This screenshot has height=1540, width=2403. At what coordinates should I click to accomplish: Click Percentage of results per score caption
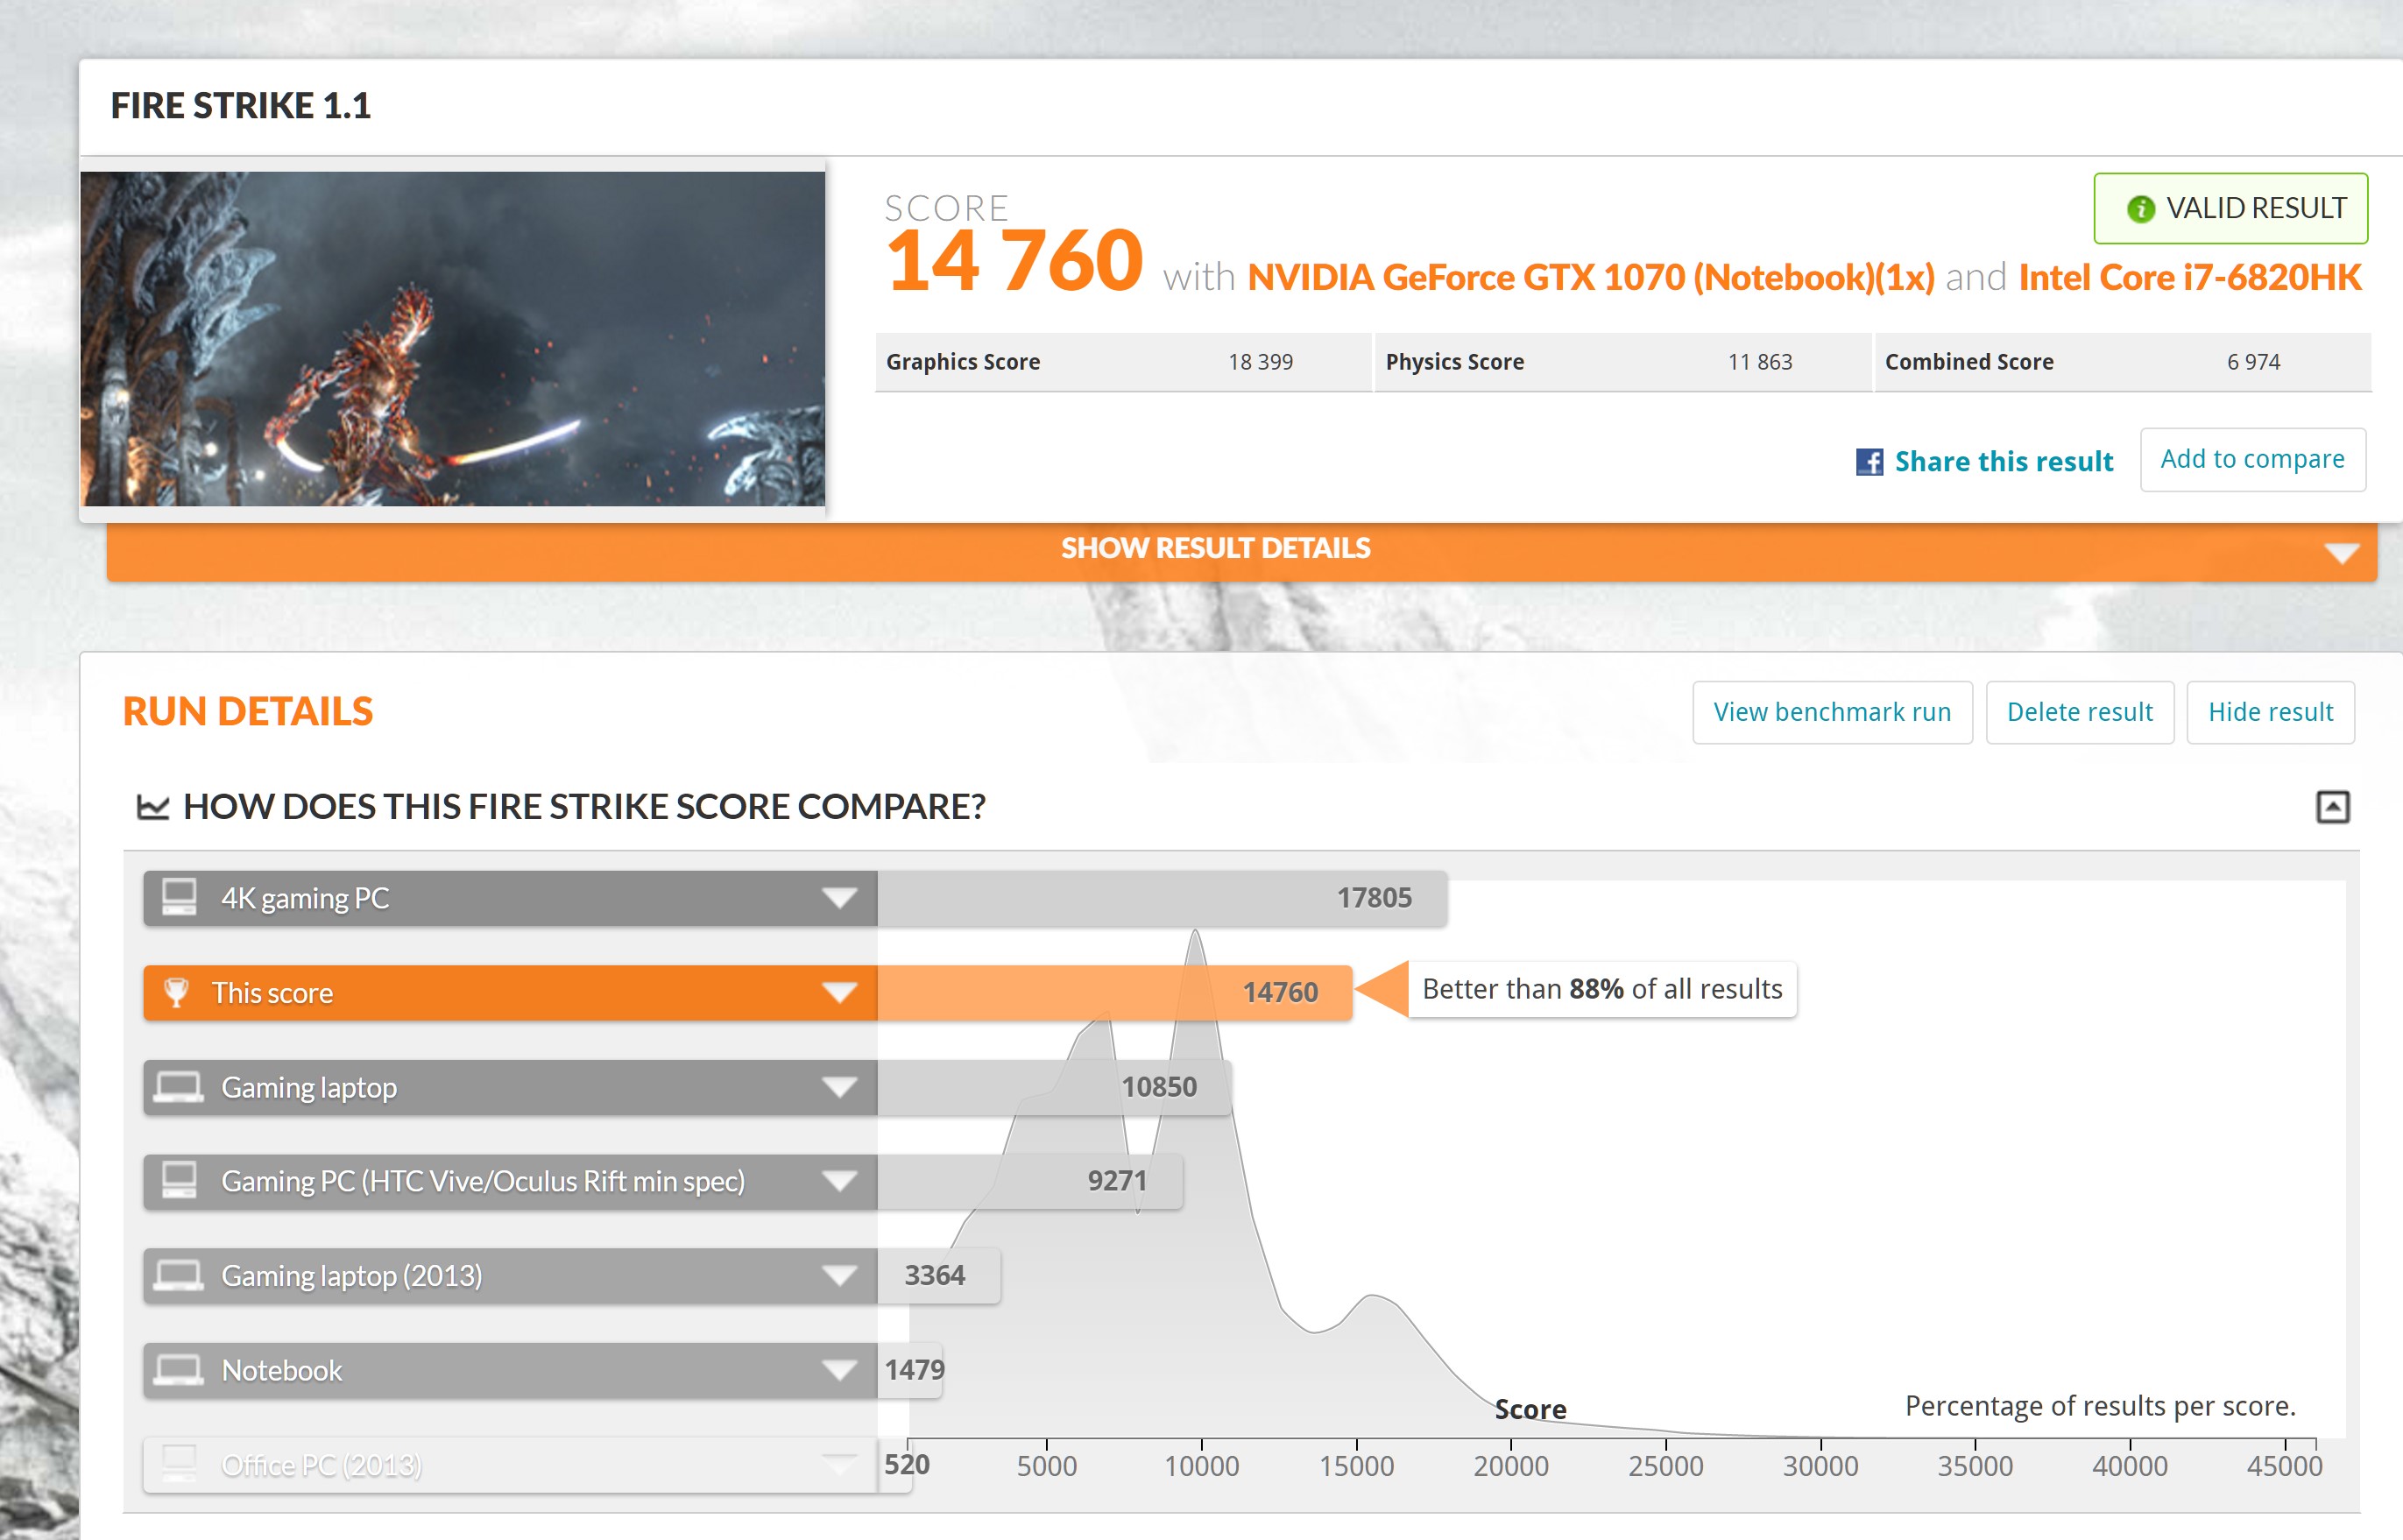2100,1406
